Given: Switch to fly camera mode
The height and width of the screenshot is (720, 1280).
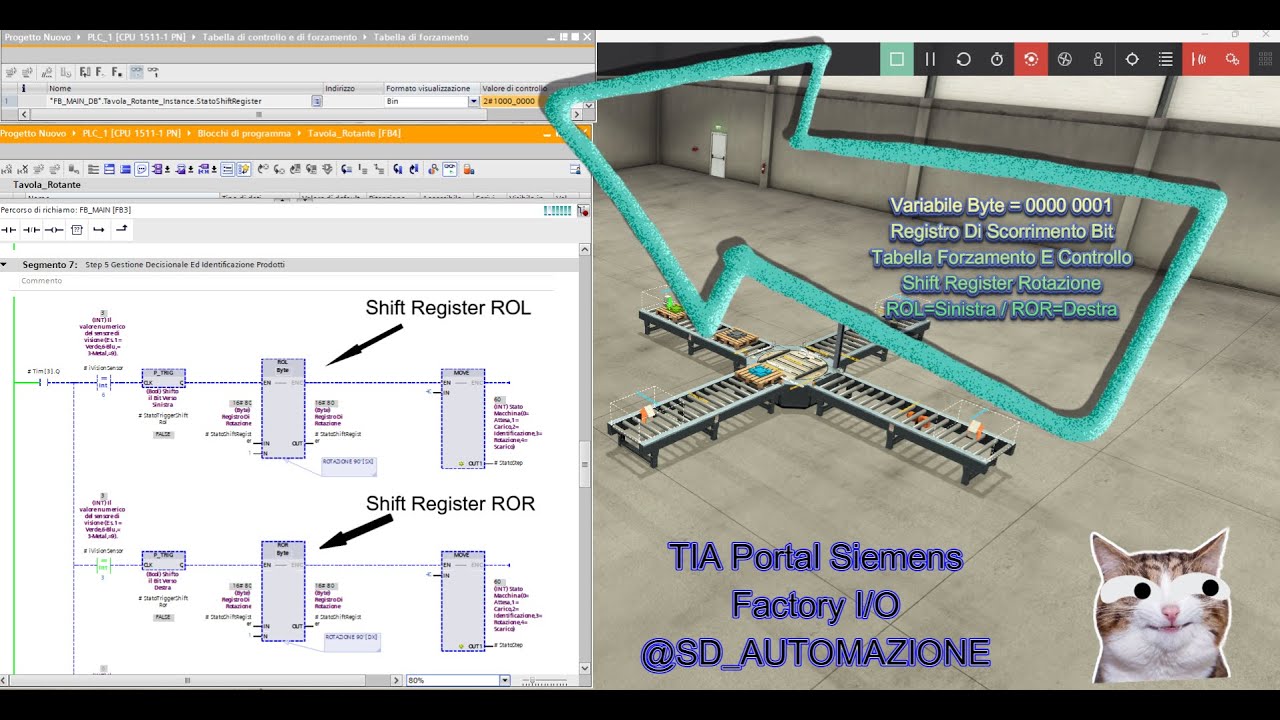Looking at the screenshot, I should pyautogui.click(x=1064, y=59).
